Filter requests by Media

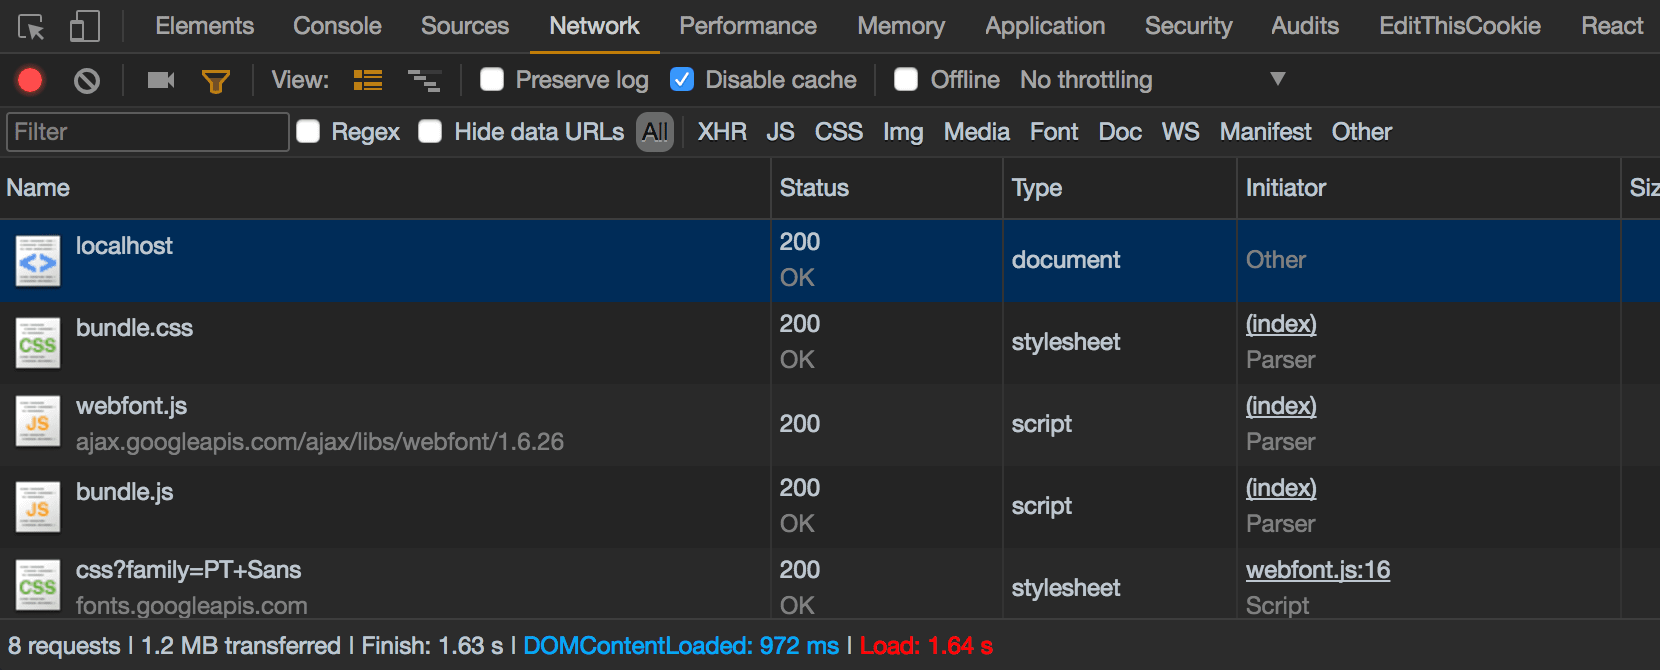pos(977,132)
